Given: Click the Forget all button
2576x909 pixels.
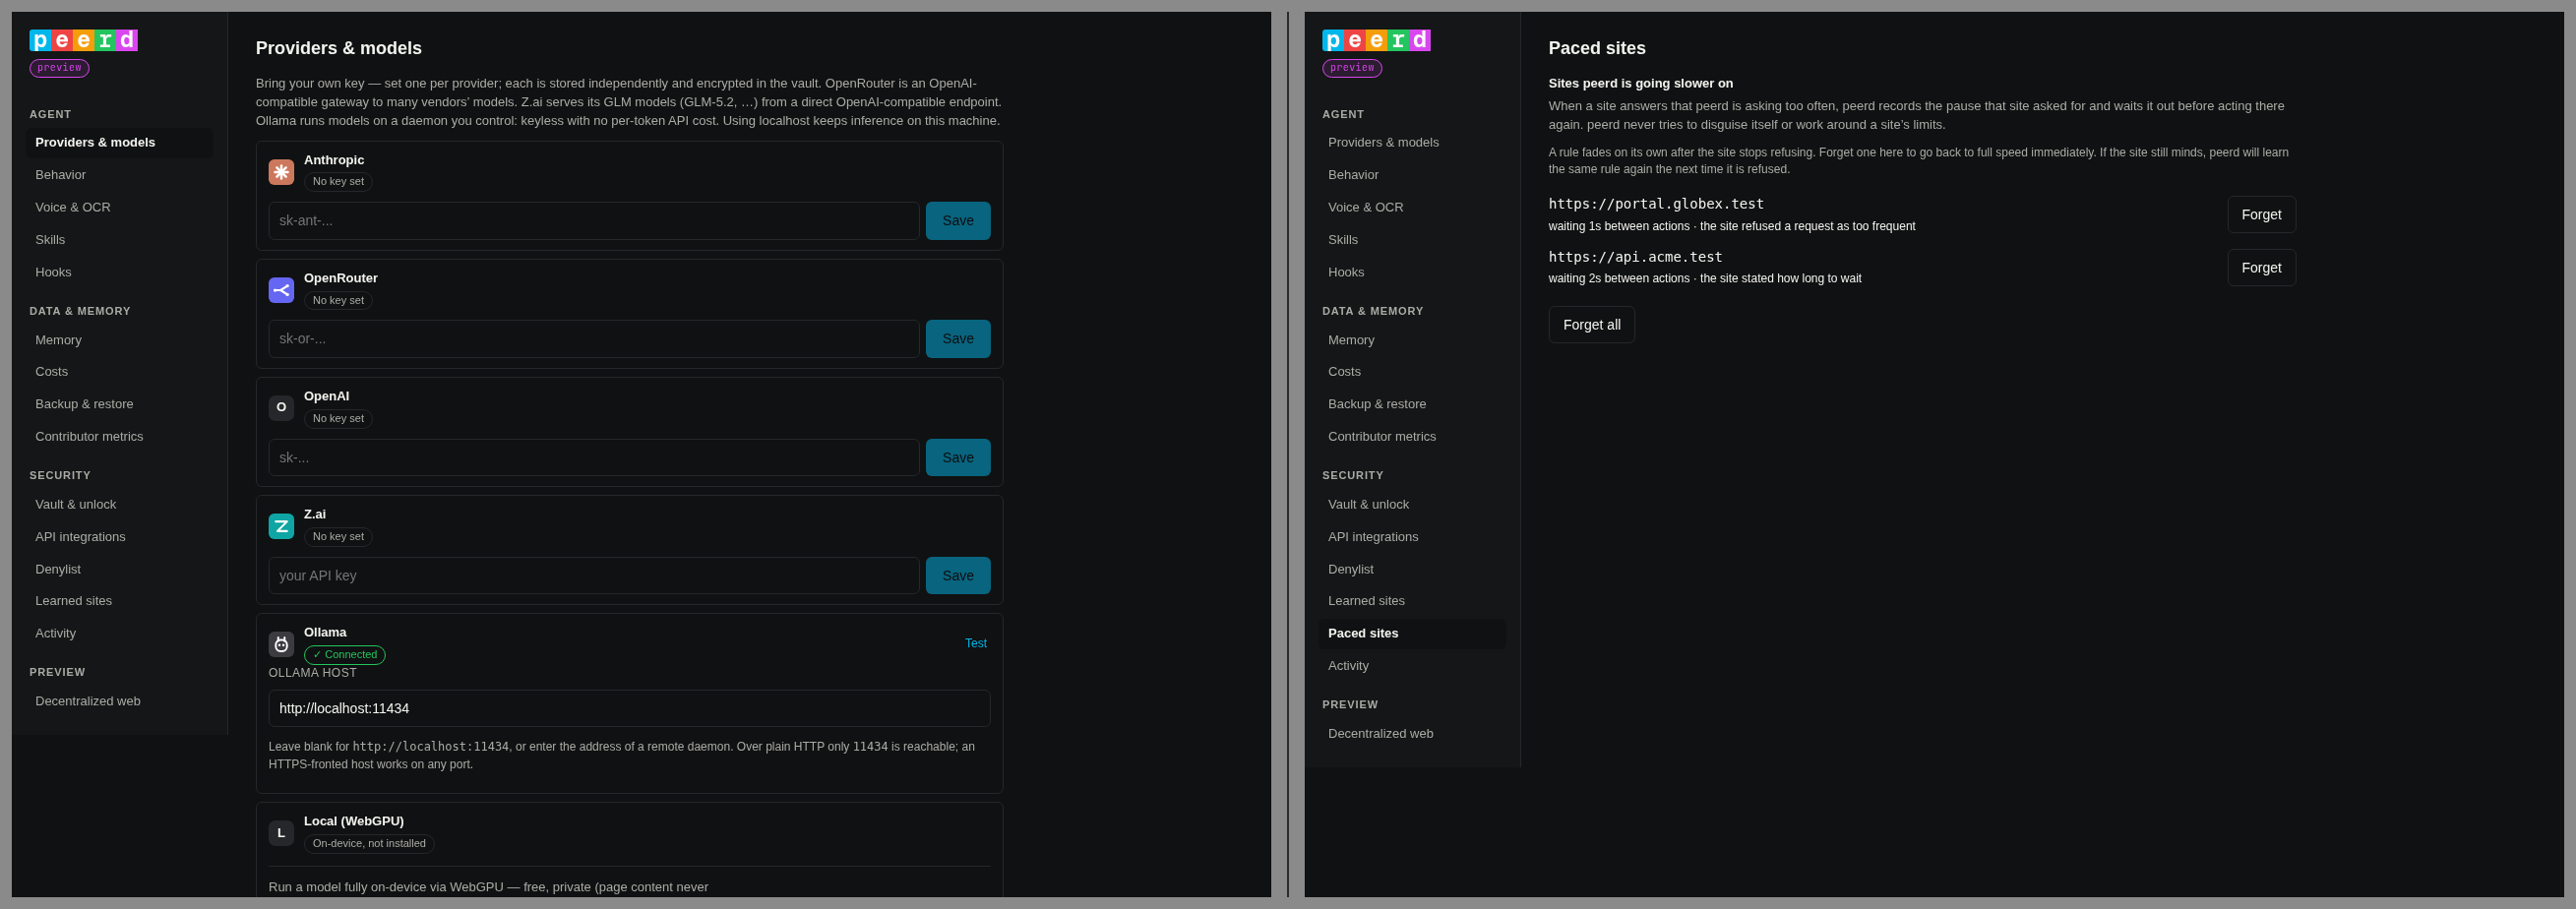Looking at the screenshot, I should (1591, 325).
